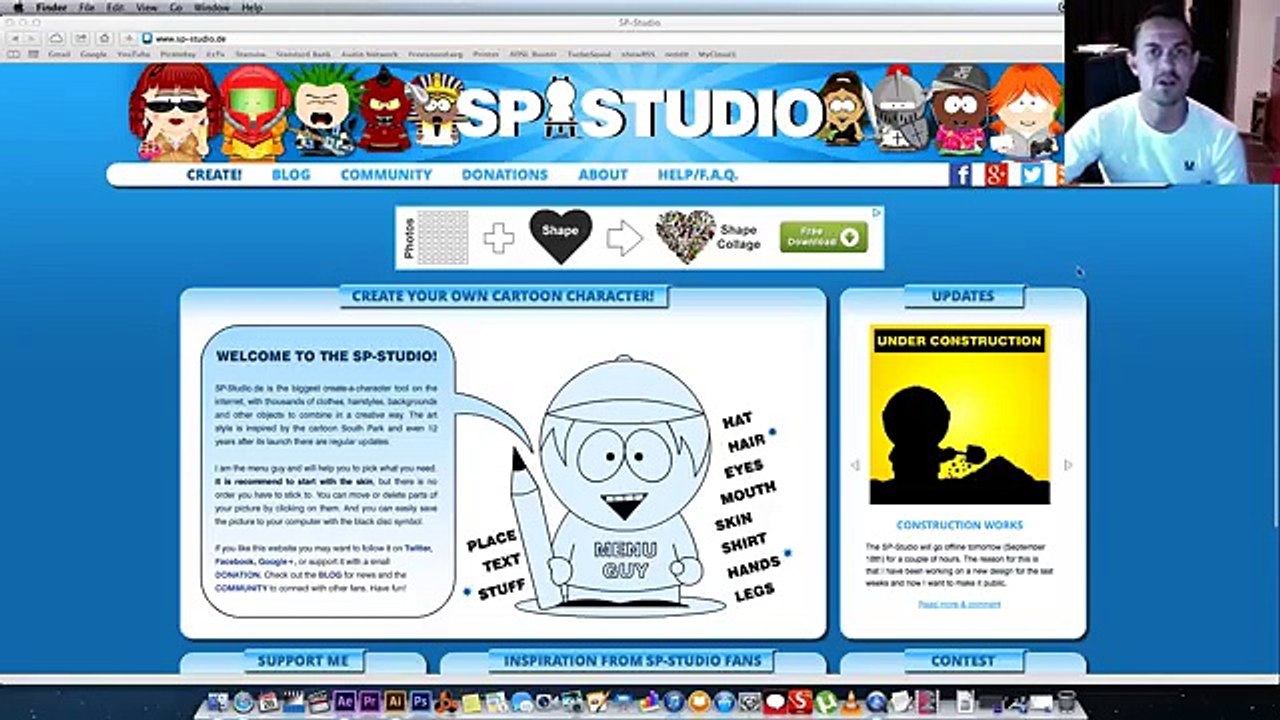Choose SKIN on the menu guy
The image size is (1280, 720).
pos(734,521)
